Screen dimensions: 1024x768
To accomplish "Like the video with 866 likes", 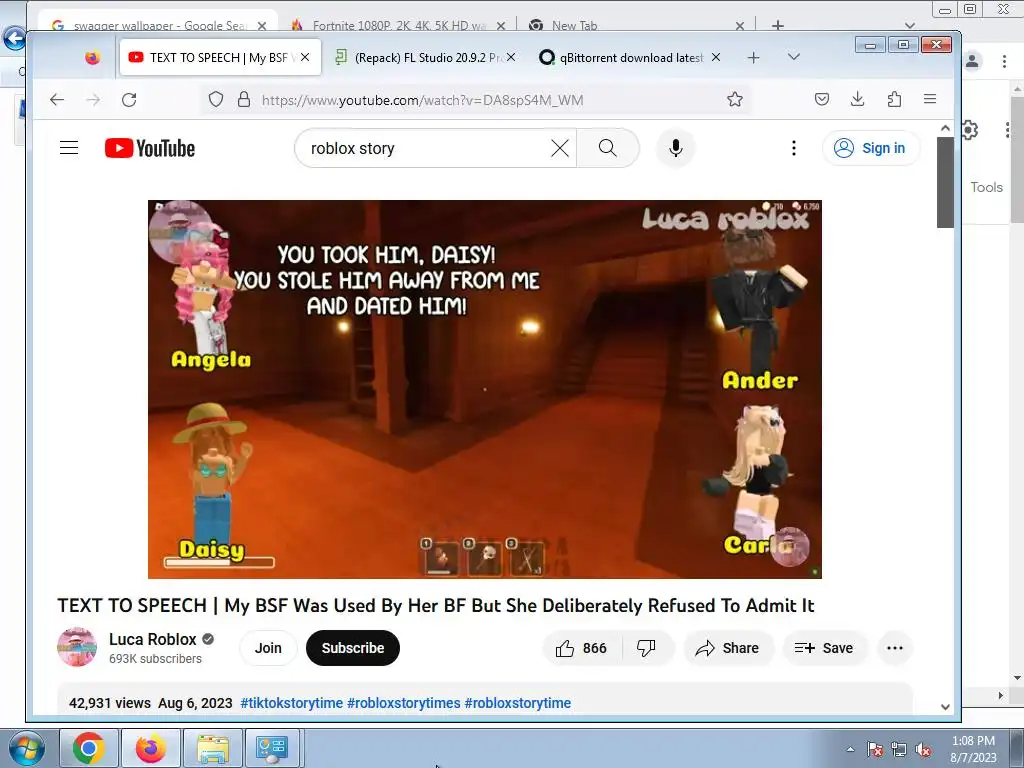I will (x=582, y=648).
